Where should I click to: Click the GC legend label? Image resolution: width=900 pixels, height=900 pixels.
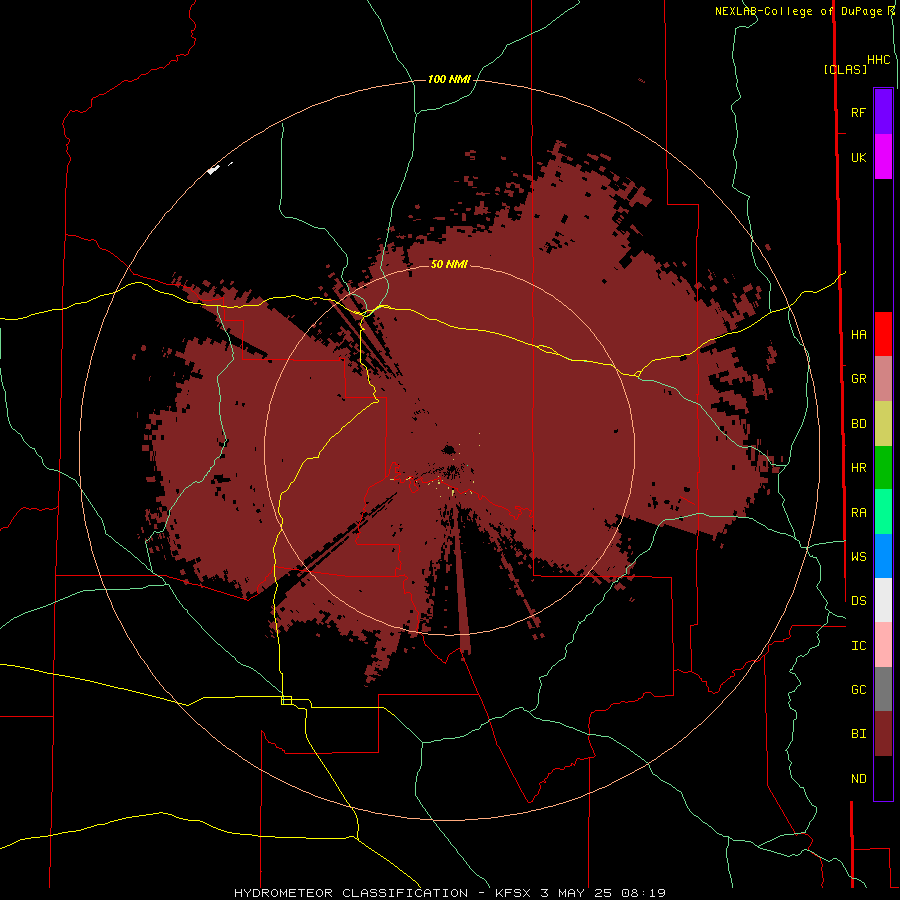pos(859,689)
